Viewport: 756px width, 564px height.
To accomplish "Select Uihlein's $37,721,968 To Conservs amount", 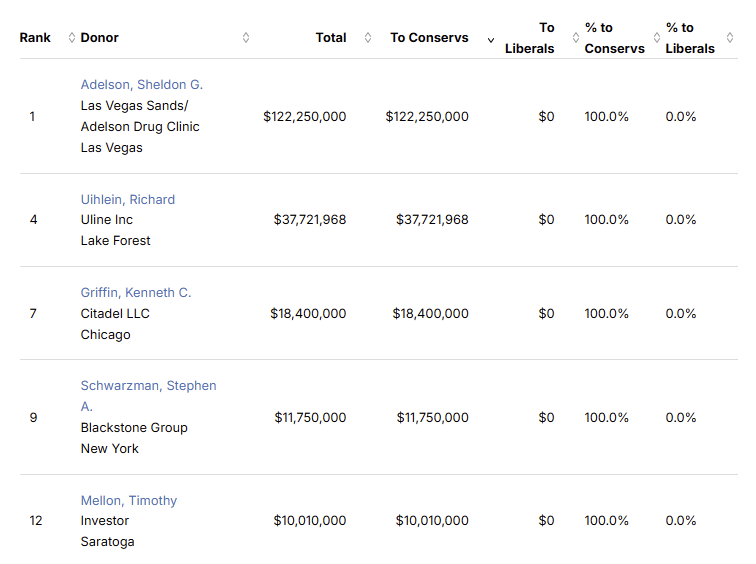I will pyautogui.click(x=432, y=220).
